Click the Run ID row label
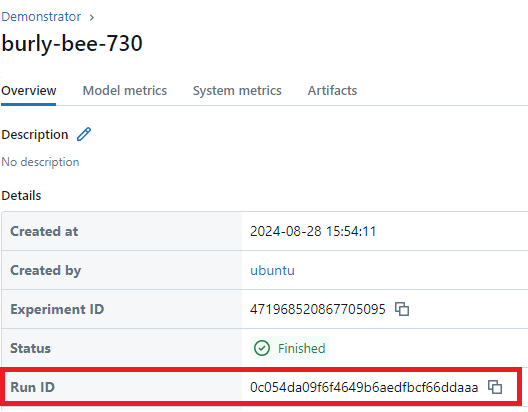Viewport: 528px width, 412px height. click(x=32, y=387)
